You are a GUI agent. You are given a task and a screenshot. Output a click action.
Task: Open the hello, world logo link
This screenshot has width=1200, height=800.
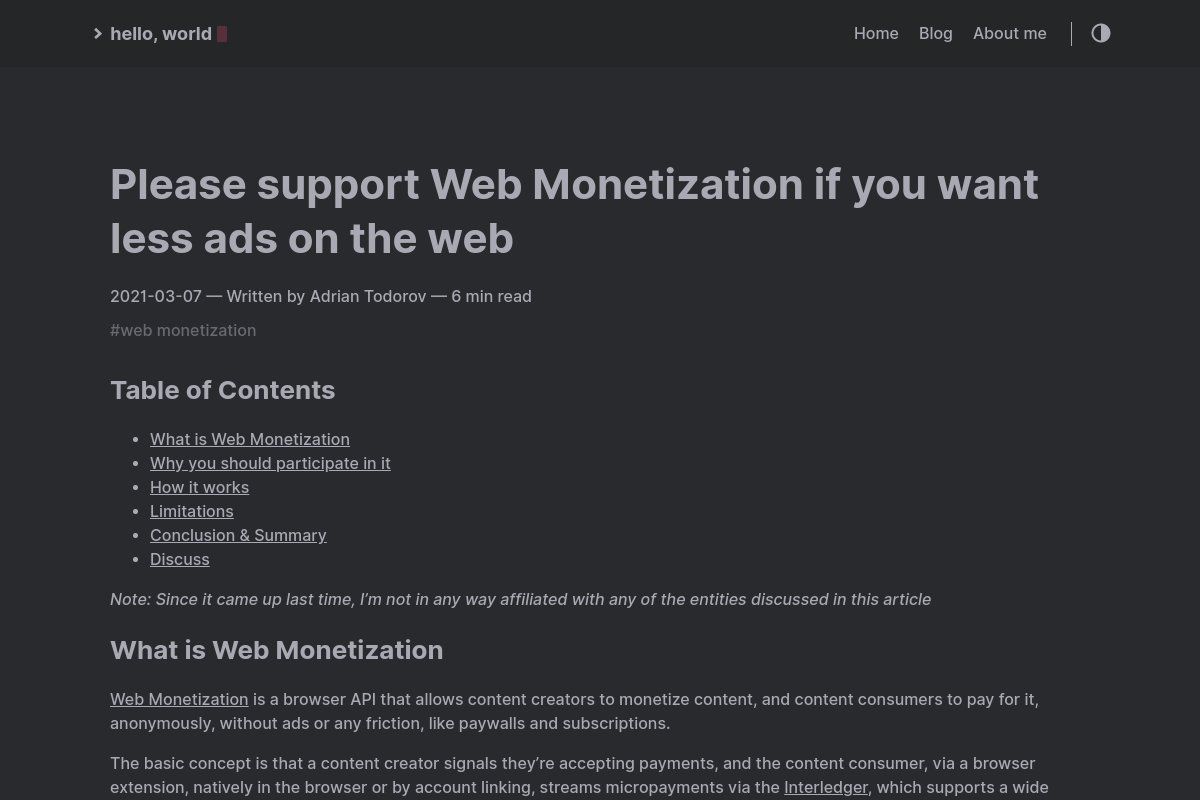(x=161, y=34)
